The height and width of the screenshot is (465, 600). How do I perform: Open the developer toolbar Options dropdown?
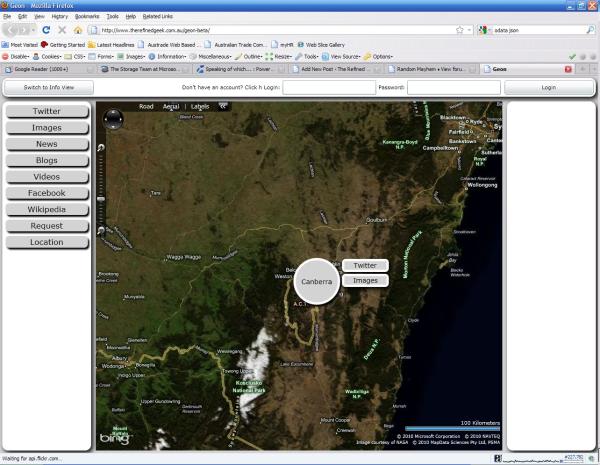(x=378, y=57)
